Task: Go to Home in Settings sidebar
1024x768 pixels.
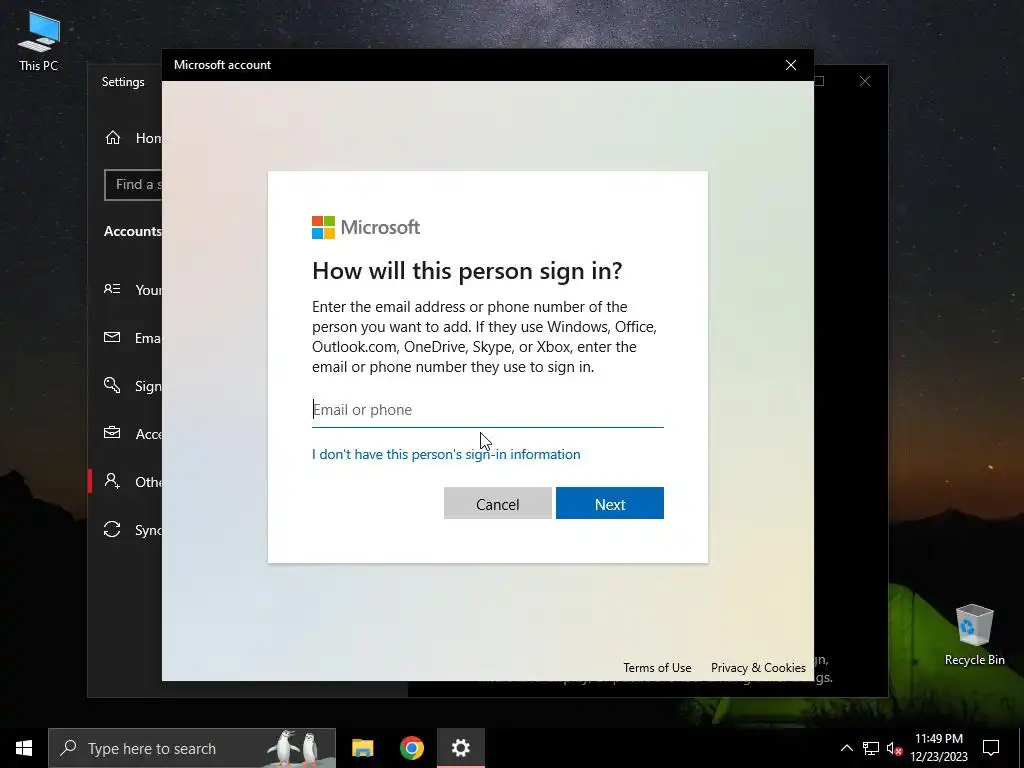Action: pyautogui.click(x=133, y=138)
